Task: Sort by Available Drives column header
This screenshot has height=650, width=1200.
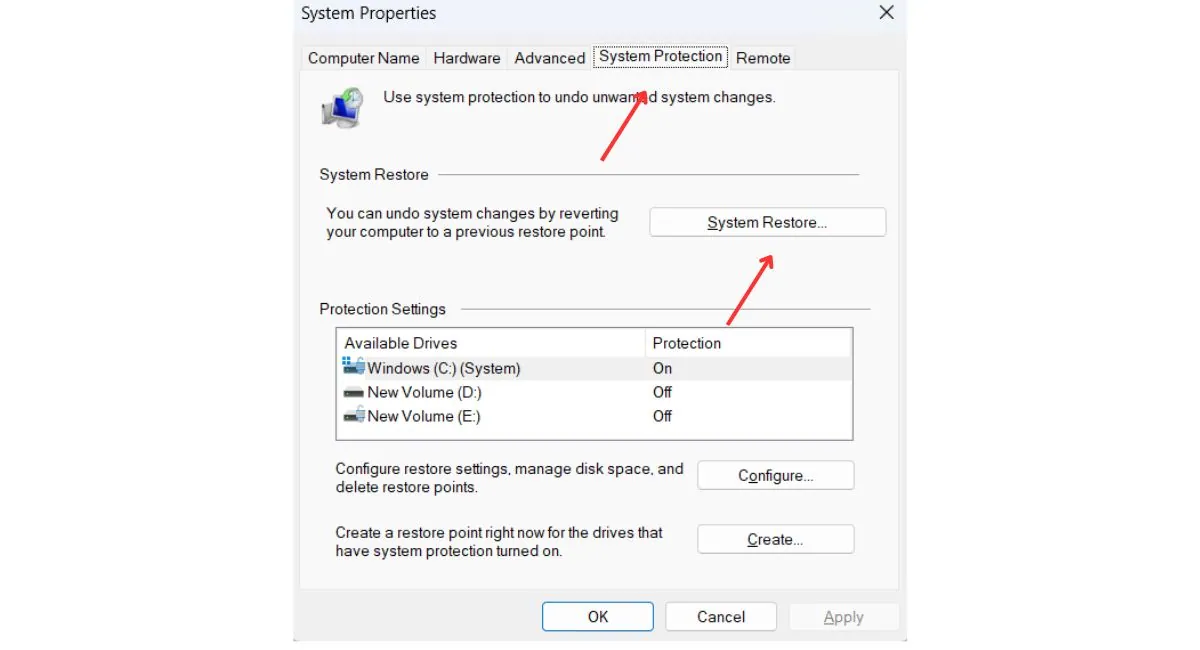Action: (x=492, y=343)
